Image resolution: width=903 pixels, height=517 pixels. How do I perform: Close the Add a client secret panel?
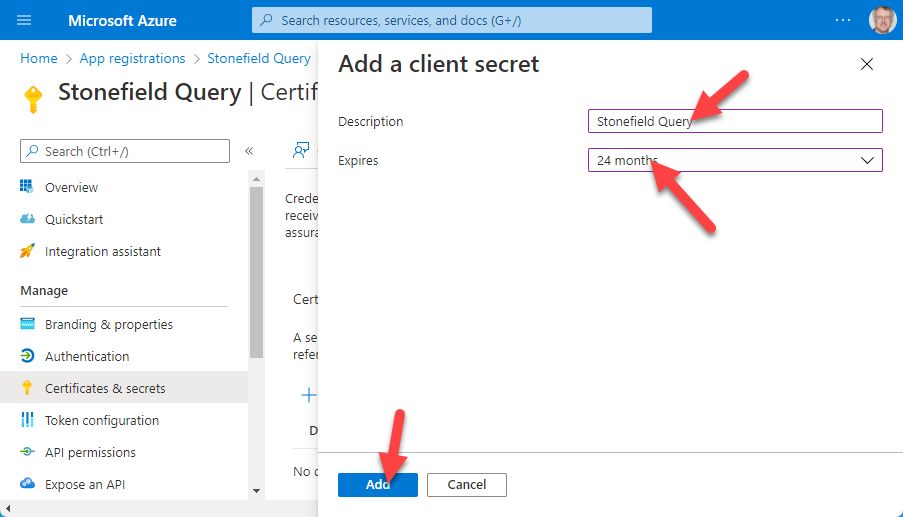pyautogui.click(x=866, y=64)
